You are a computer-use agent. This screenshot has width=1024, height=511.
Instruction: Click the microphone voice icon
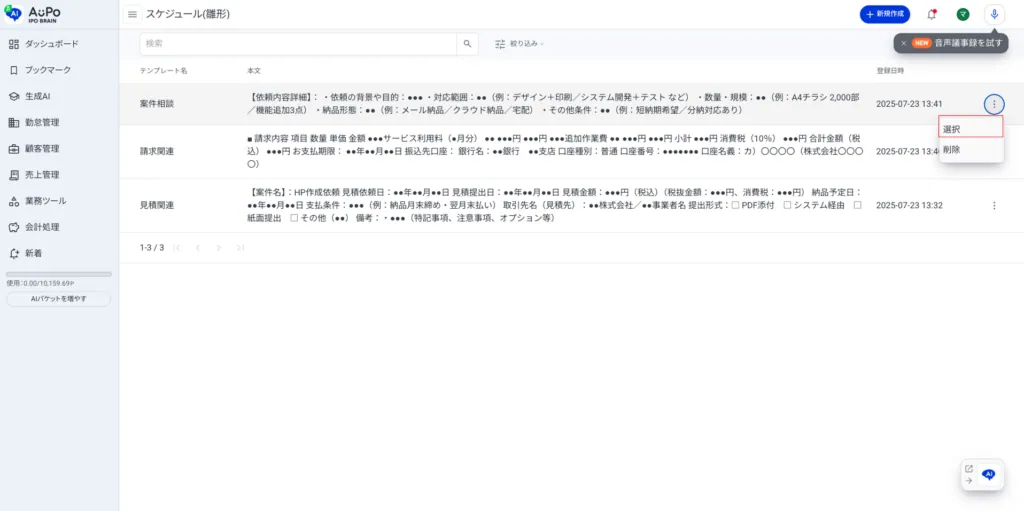(x=995, y=14)
